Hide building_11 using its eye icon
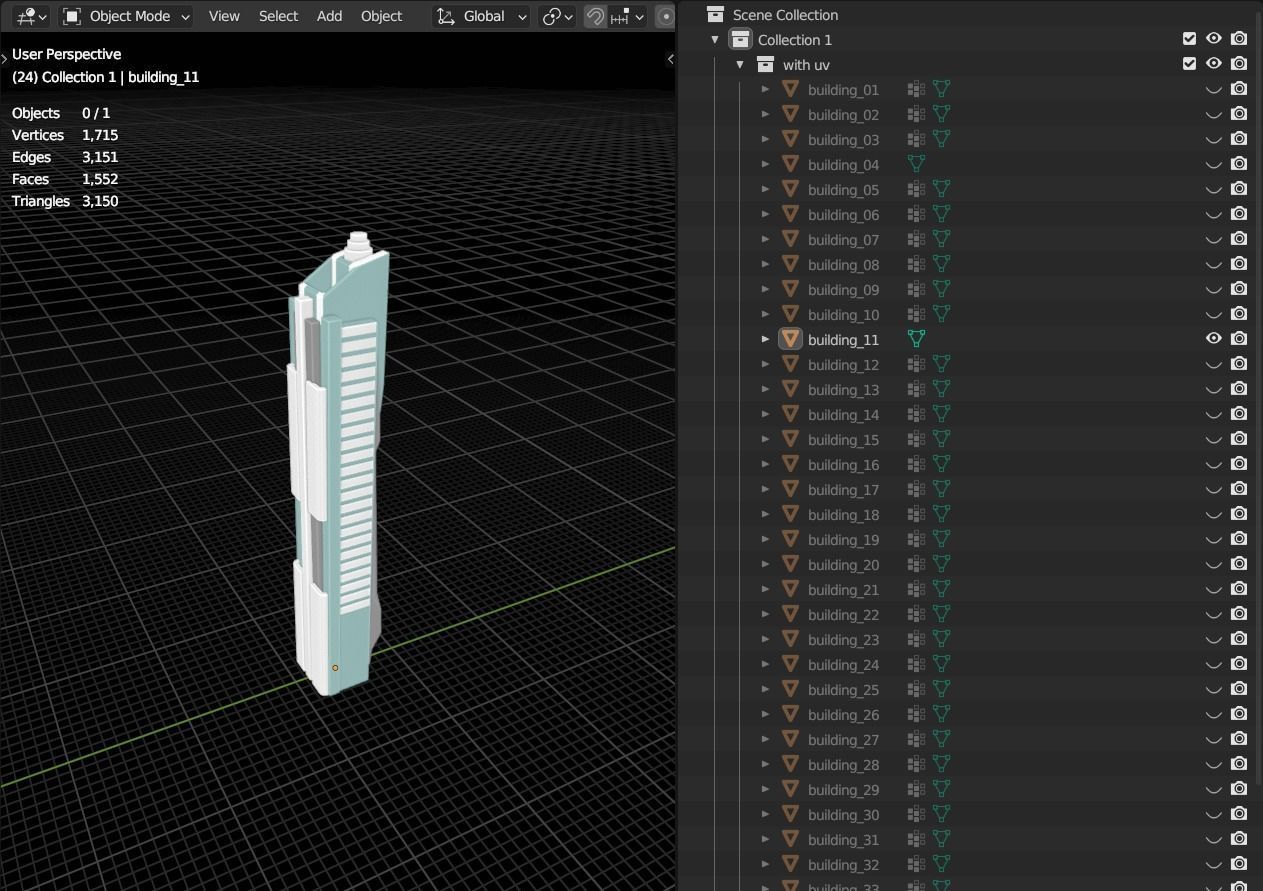The image size is (1263, 891). tap(1213, 339)
